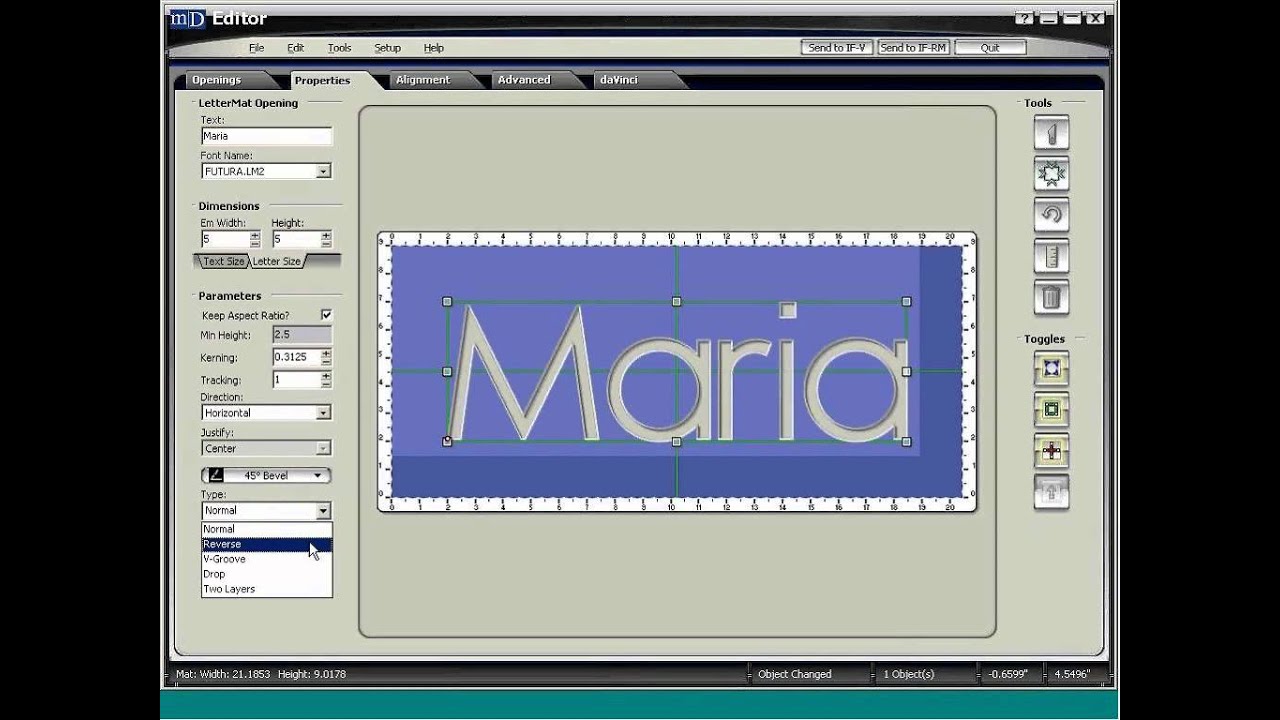Image resolution: width=1280 pixels, height=720 pixels.
Task: Click Send to IF-V button
Action: click(x=838, y=48)
